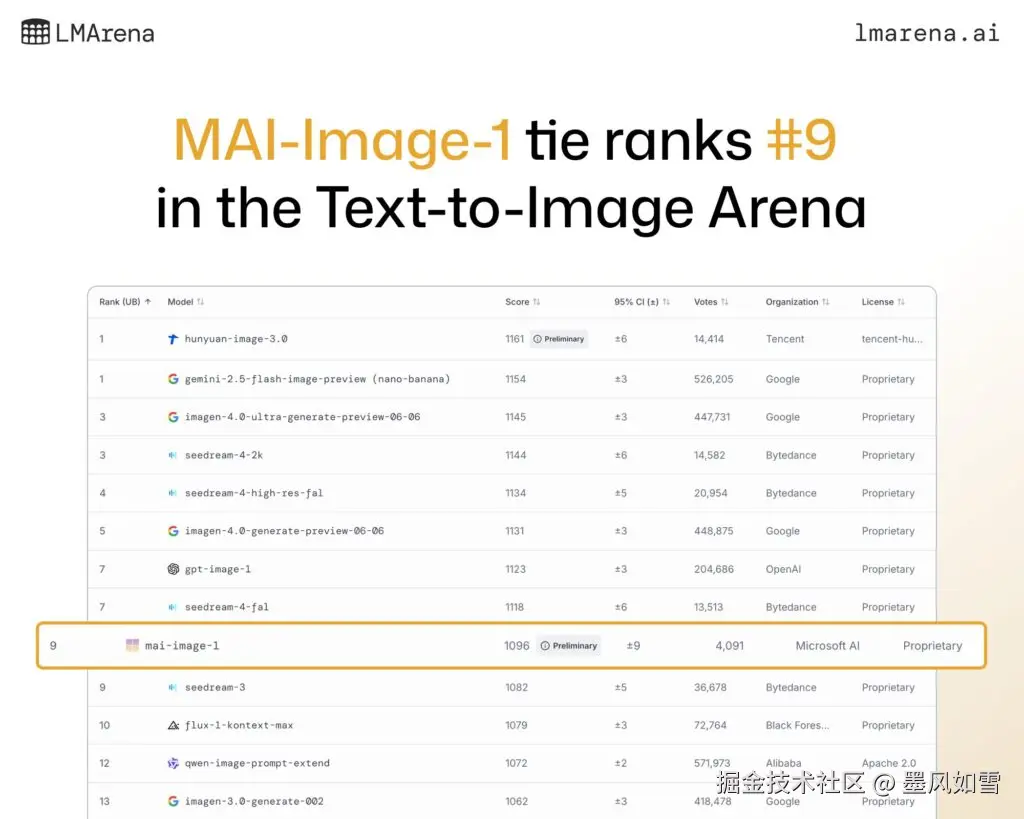Viewport: 1024px width, 819px height.
Task: Click the votes value 204,686
Action: click(713, 569)
